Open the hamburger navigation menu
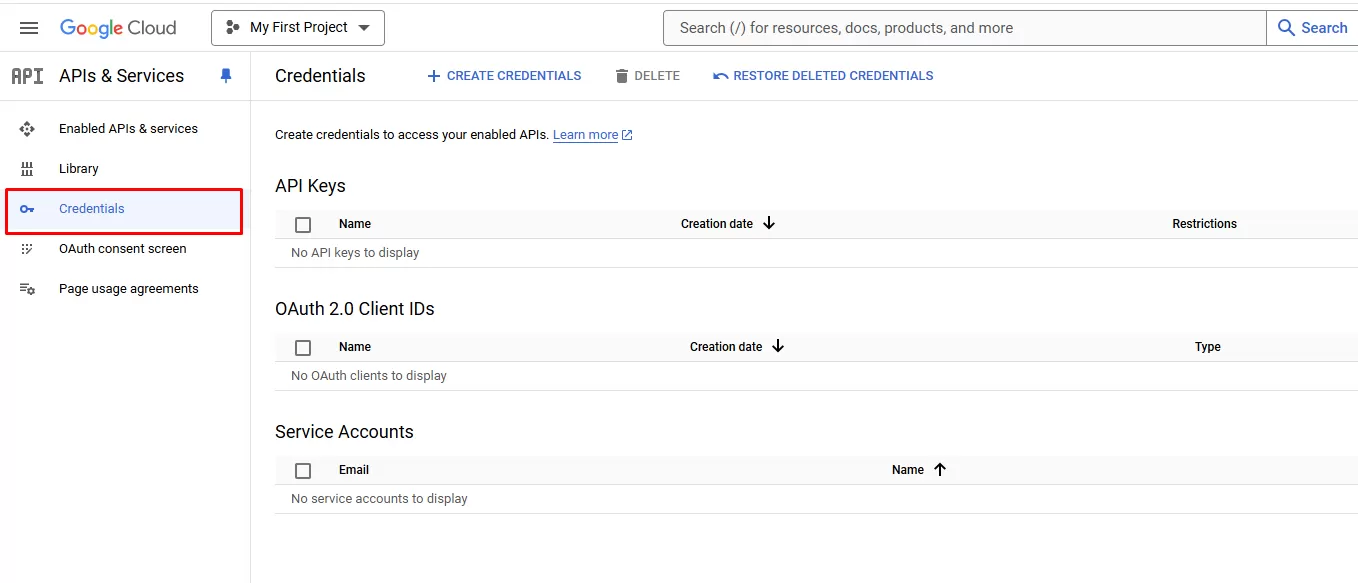This screenshot has height=583, width=1358. (x=29, y=28)
